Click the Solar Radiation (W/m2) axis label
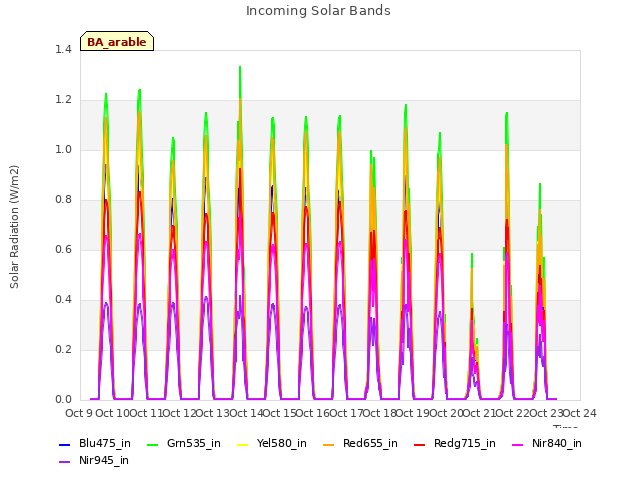This screenshot has height=480, width=640. point(14,227)
